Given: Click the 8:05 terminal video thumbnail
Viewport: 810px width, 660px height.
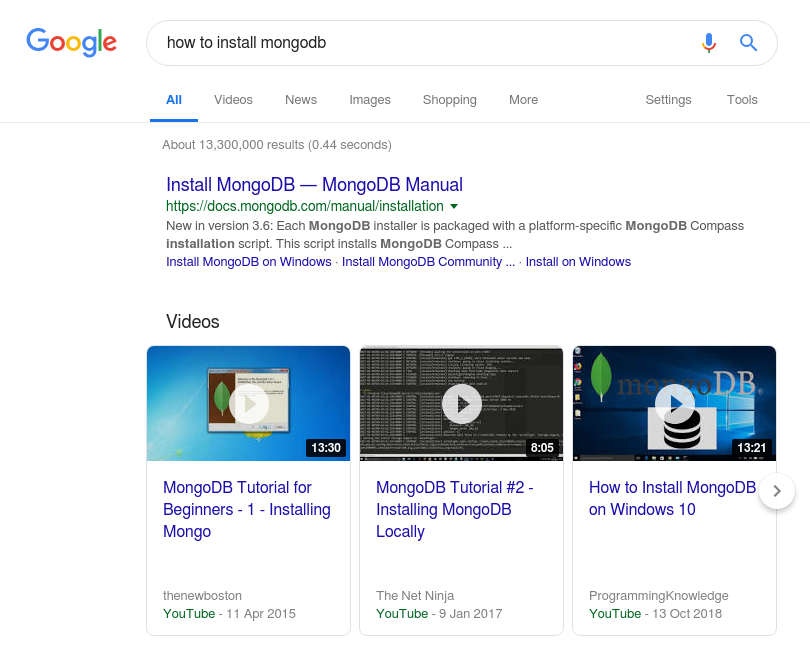Looking at the screenshot, I should pyautogui.click(x=461, y=403).
